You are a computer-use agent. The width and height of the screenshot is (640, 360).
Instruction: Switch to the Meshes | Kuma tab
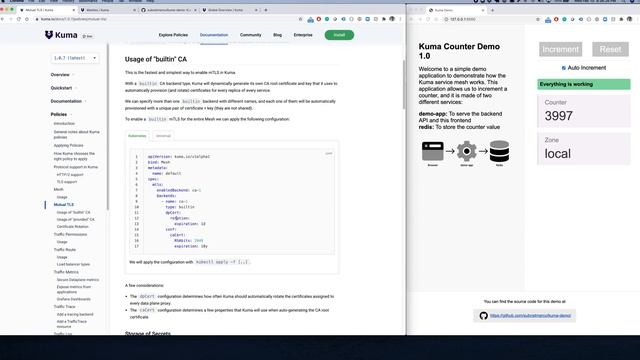pos(108,10)
